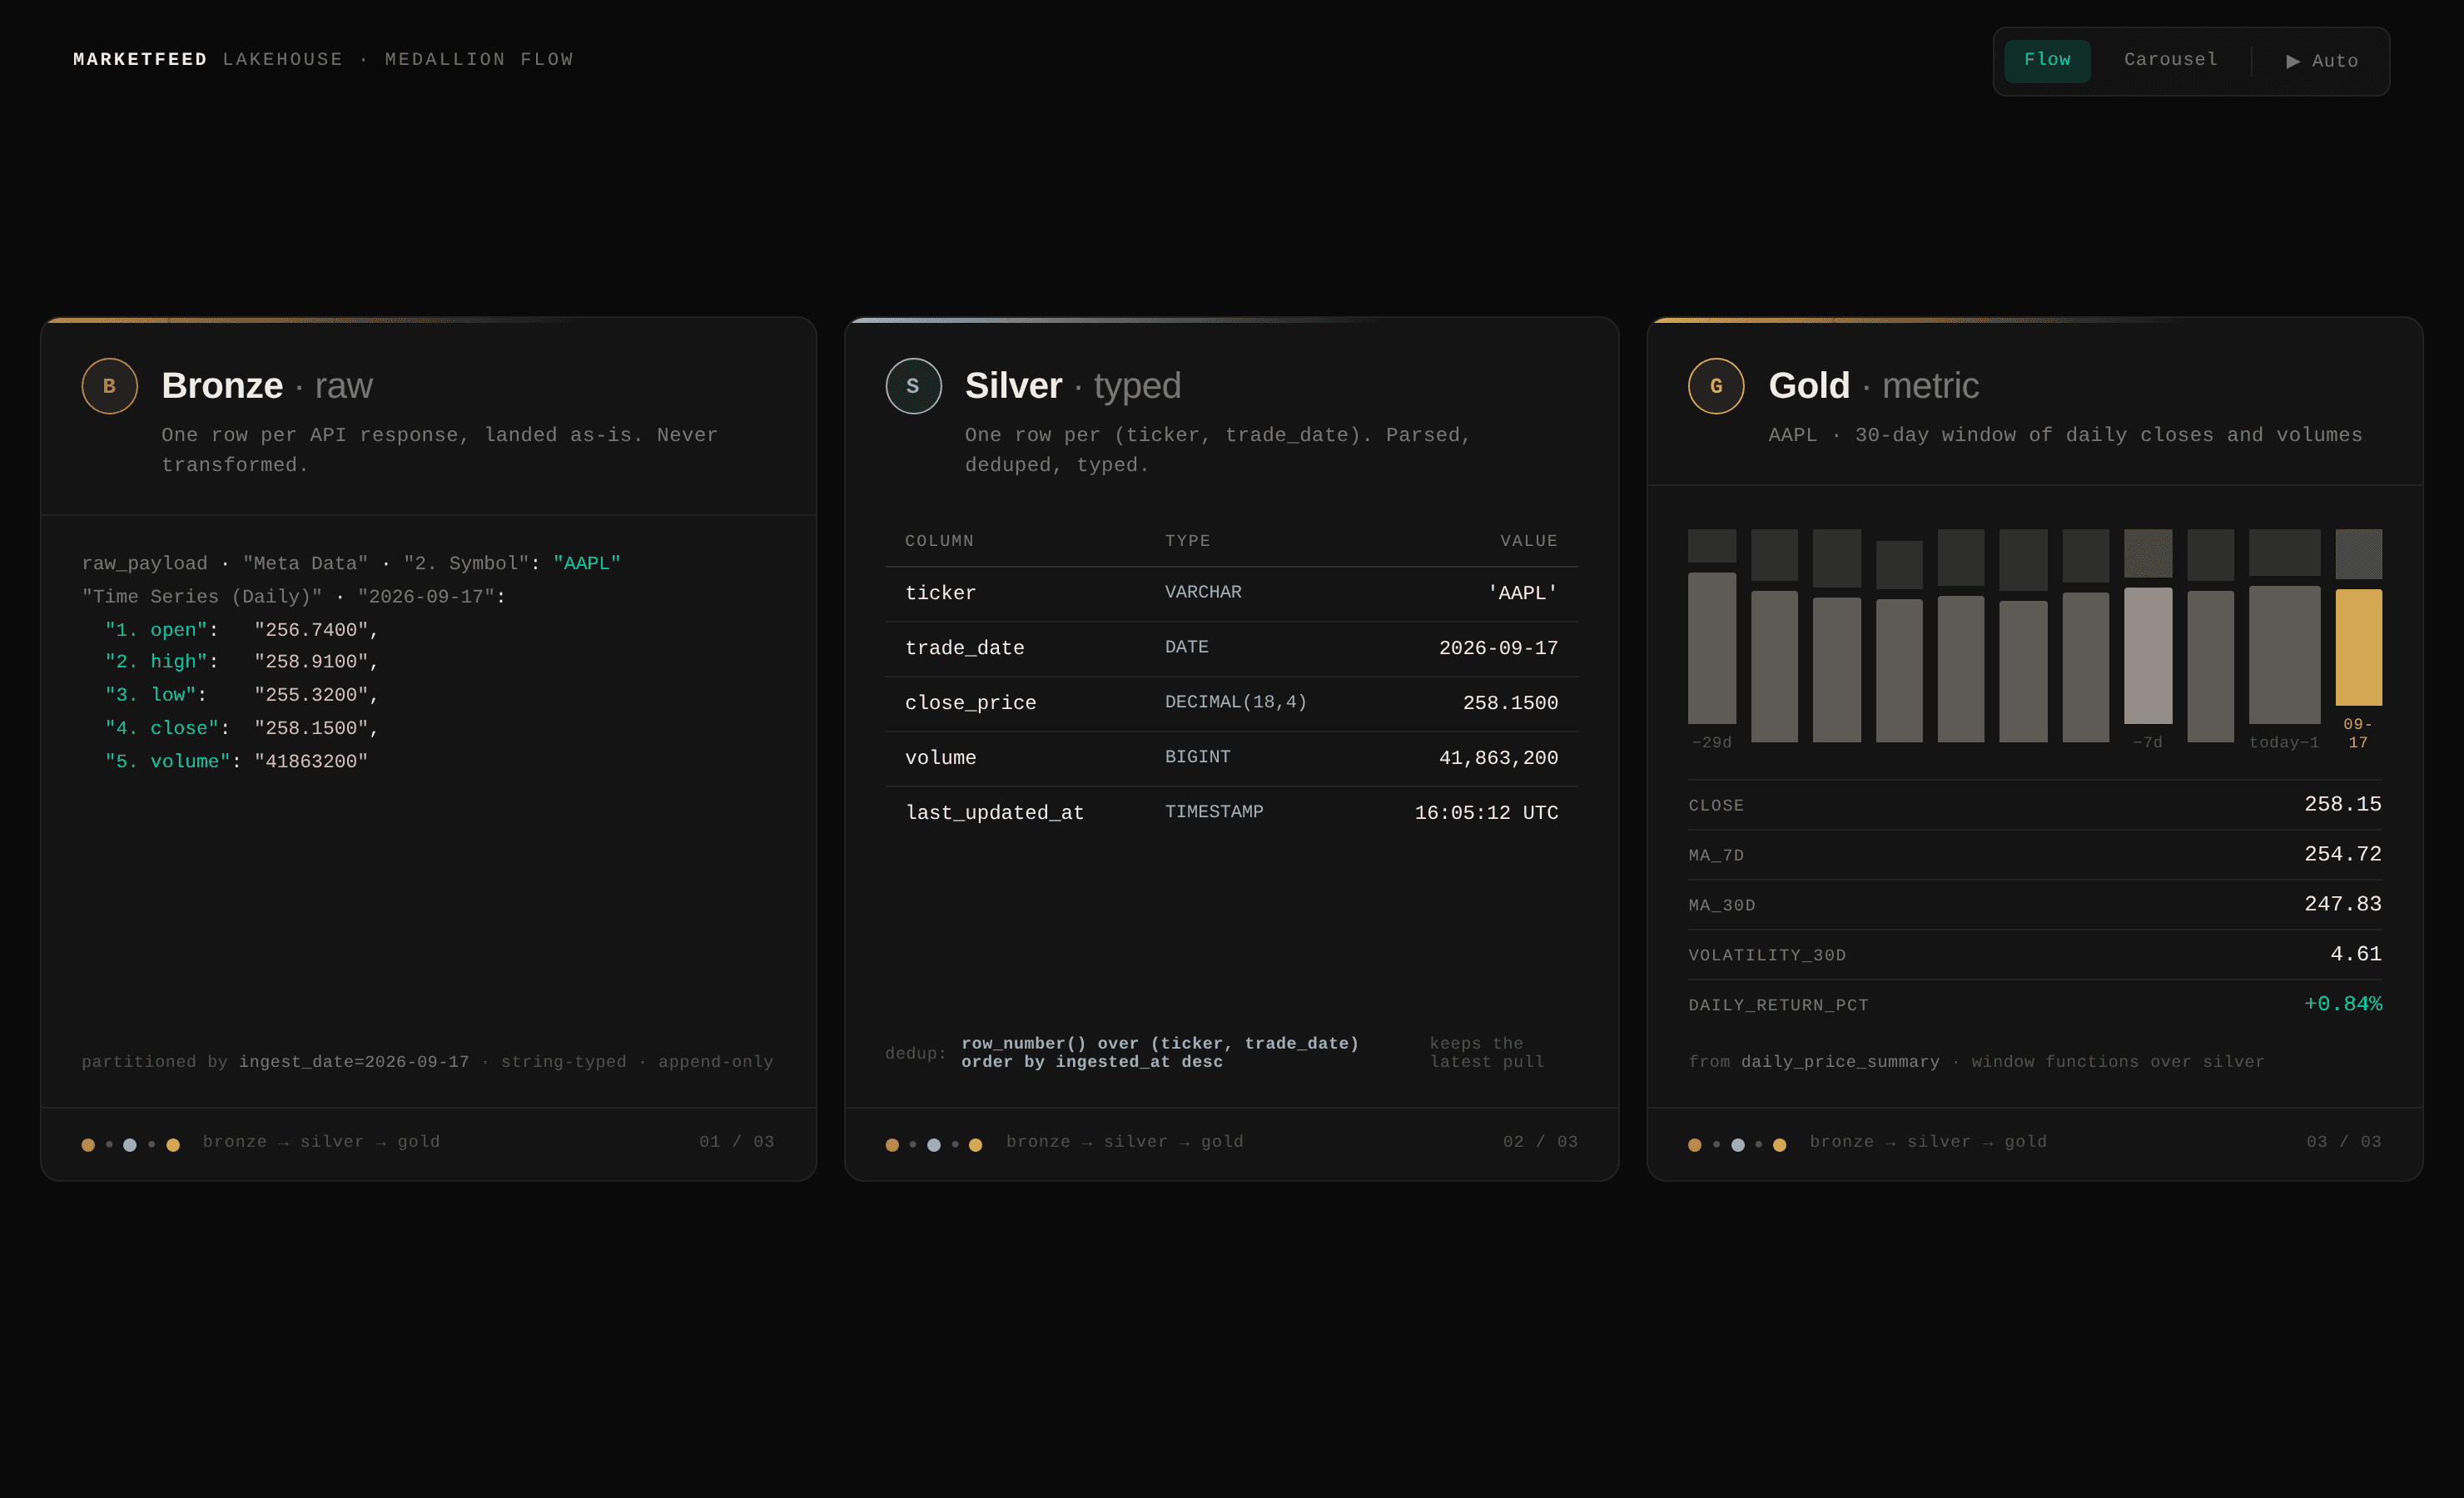Viewport: 2464px width, 1498px height.
Task: Click the VOLATILITY_30D value 4.61
Action: point(2355,954)
